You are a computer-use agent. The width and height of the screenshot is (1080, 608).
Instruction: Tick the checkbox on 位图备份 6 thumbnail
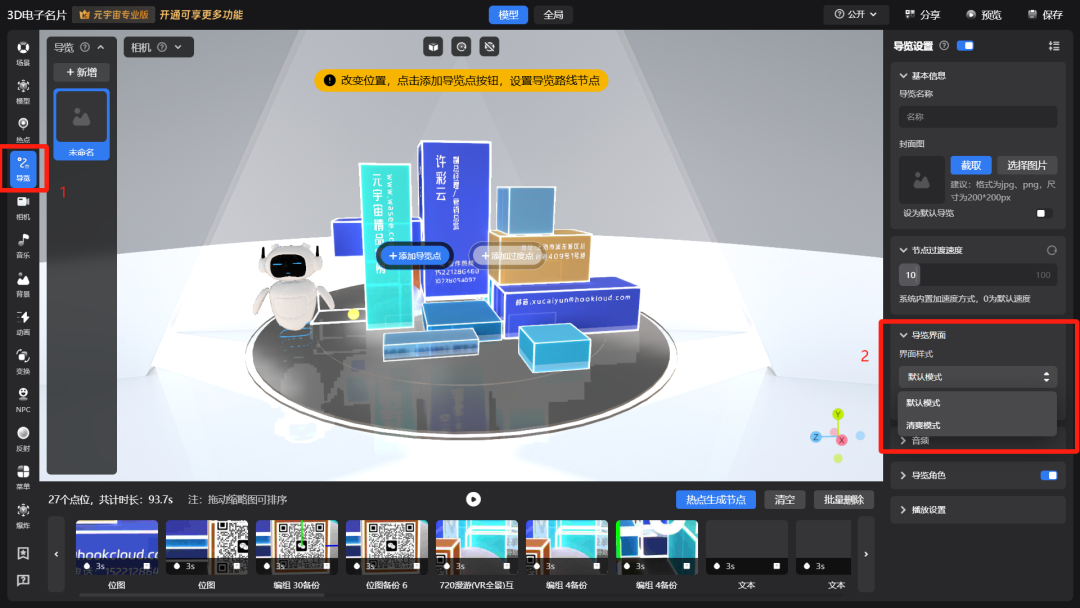417,566
